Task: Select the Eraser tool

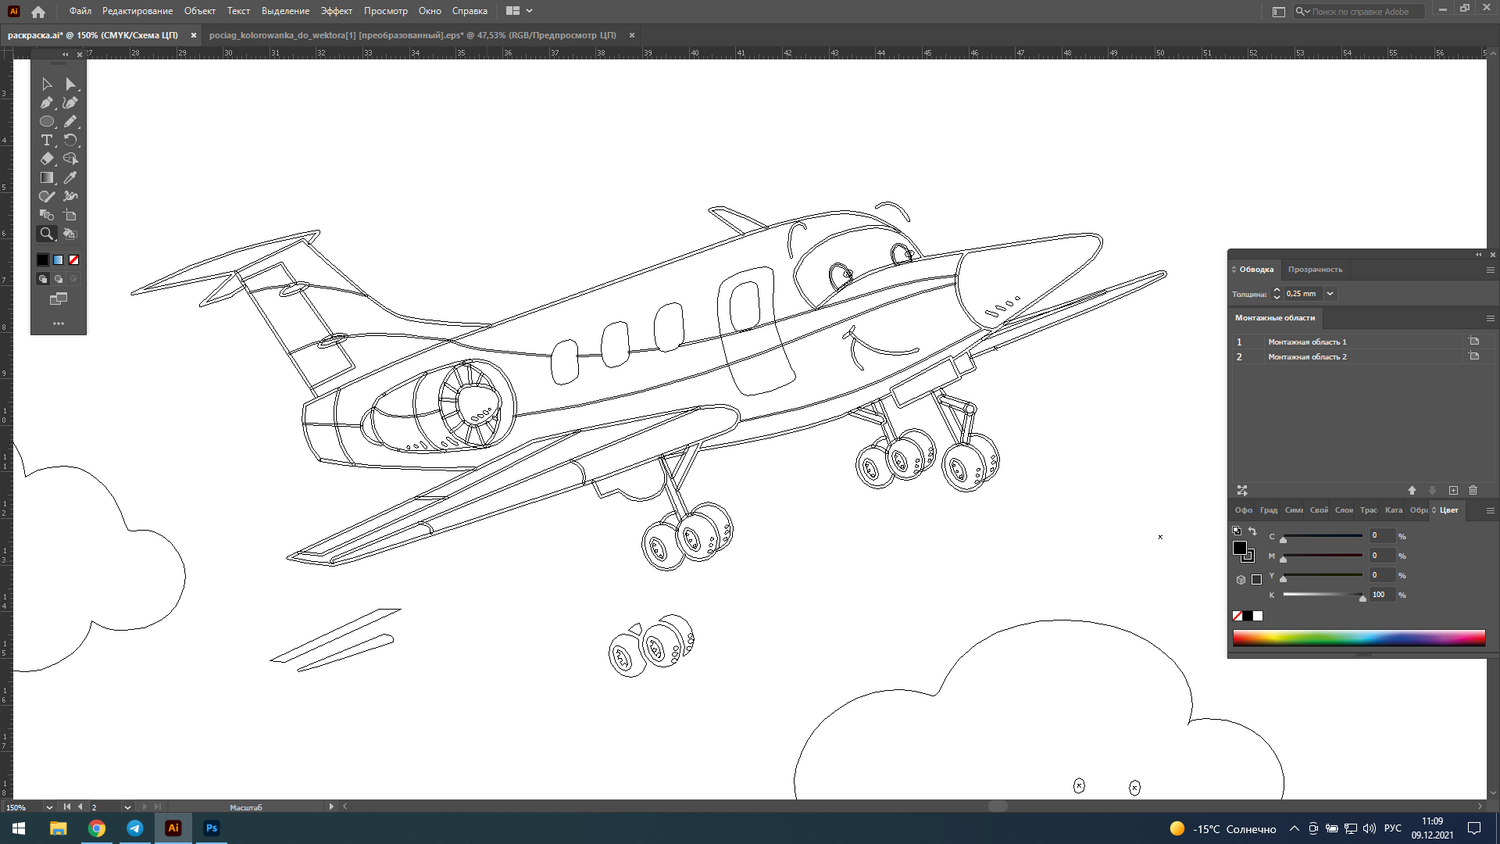Action: click(46, 159)
